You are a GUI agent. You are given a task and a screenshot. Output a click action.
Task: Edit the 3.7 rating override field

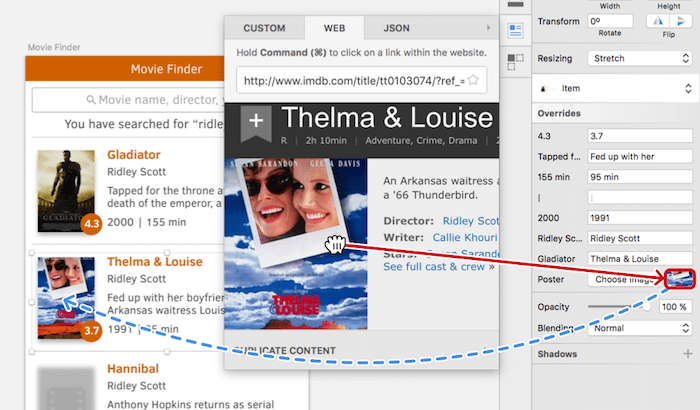(640, 136)
